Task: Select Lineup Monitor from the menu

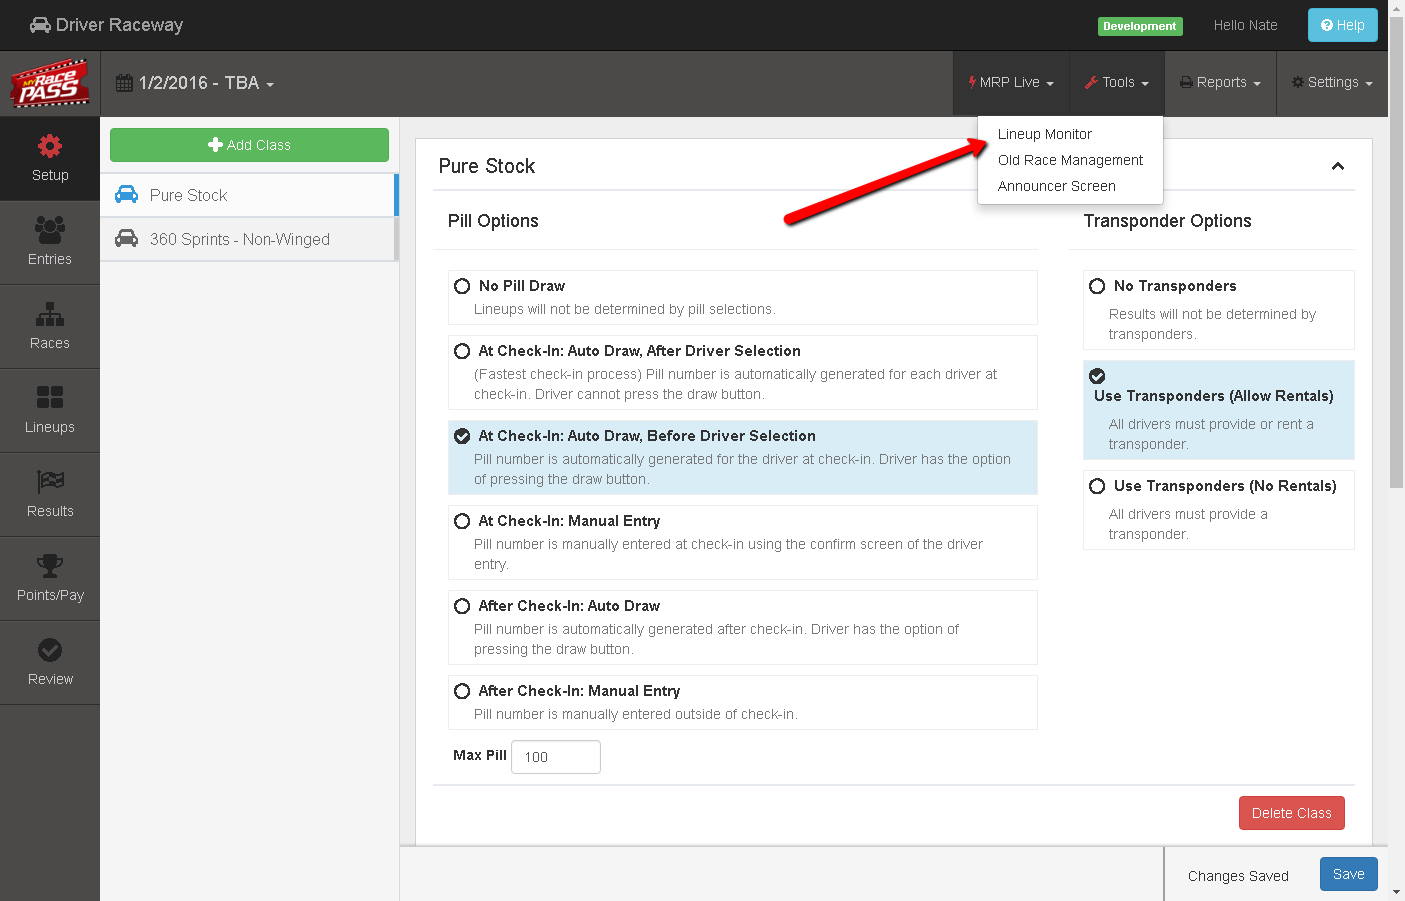Action: (x=1044, y=134)
